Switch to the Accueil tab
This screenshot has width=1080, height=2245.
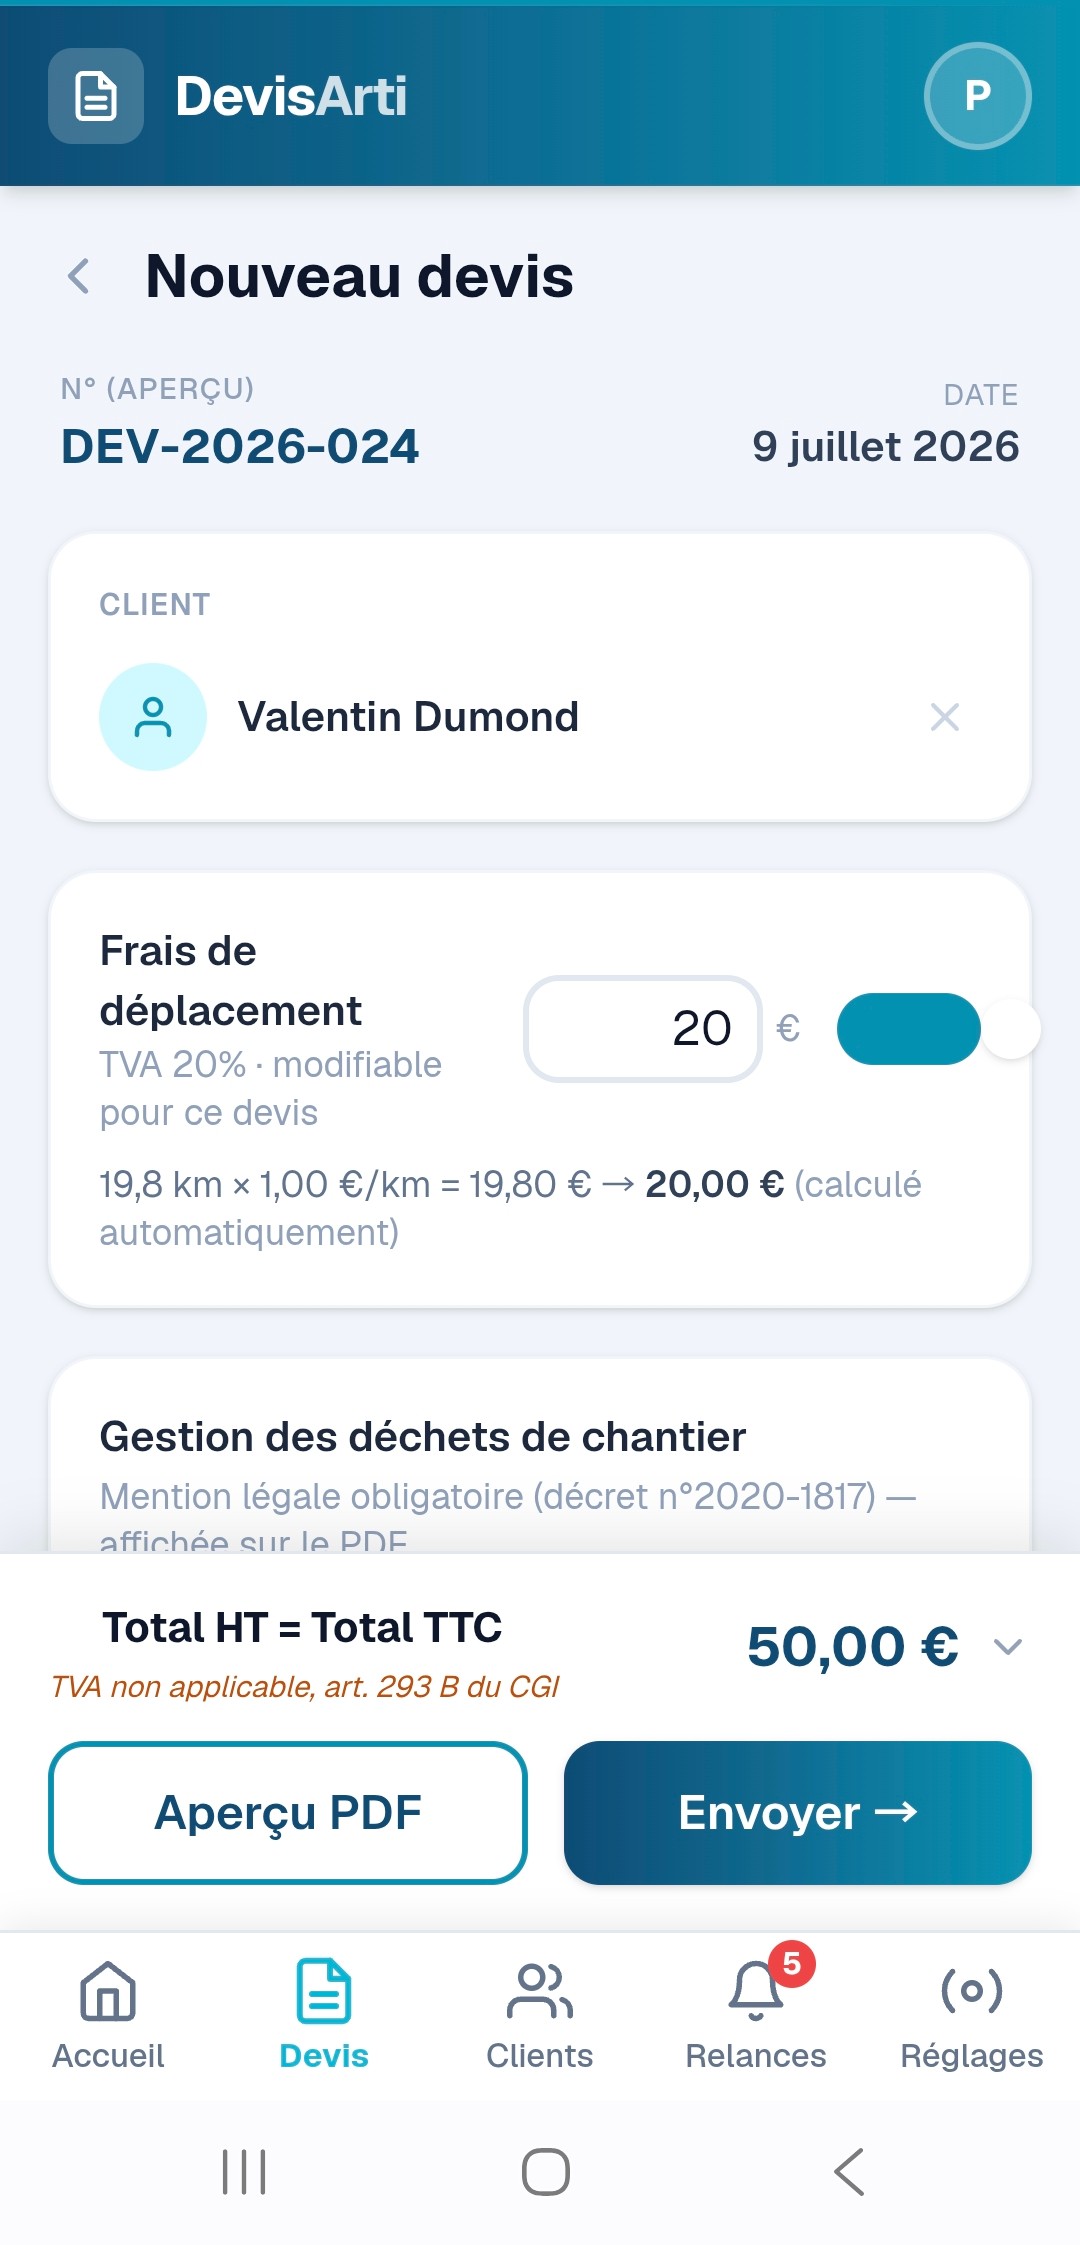[x=108, y=2015]
